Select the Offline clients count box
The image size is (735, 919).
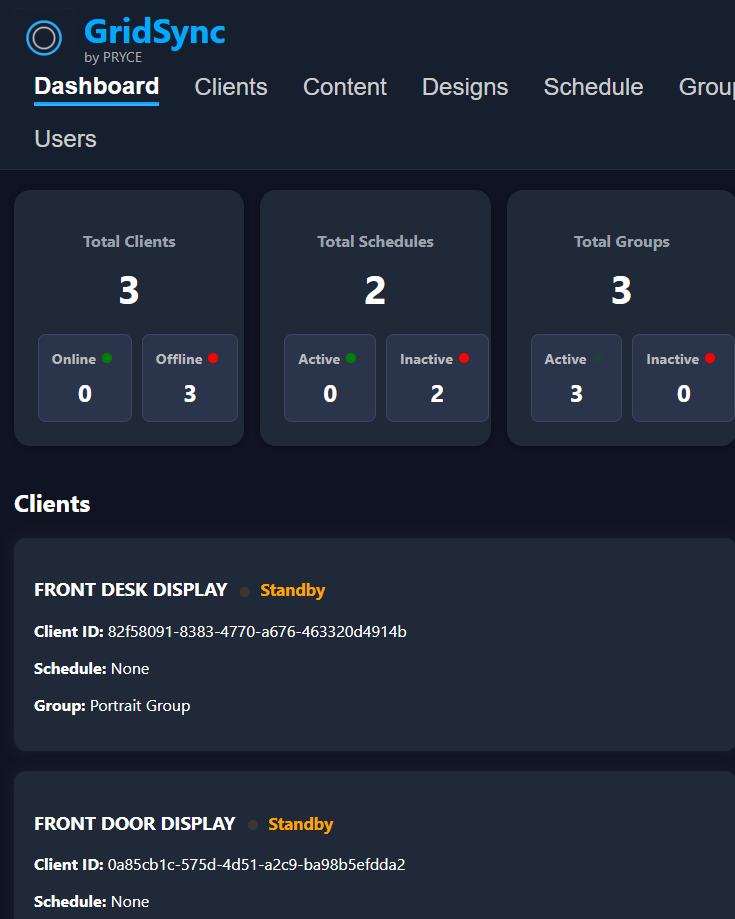(190, 378)
